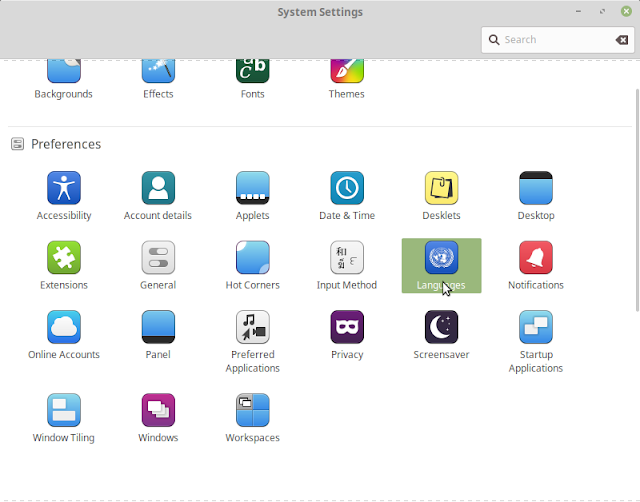Open Windows settings icon
This screenshot has width=640, height=502.
point(158,410)
